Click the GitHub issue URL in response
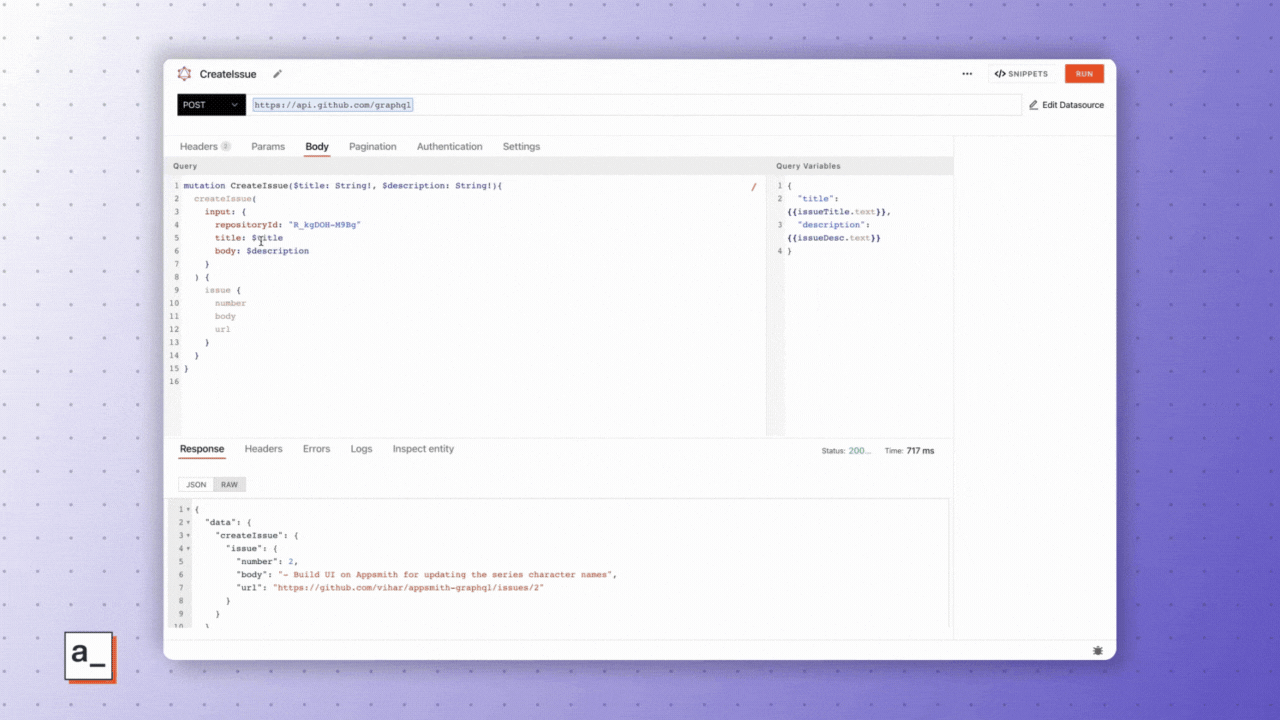Screen dimensions: 1280x720 click(x=408, y=588)
